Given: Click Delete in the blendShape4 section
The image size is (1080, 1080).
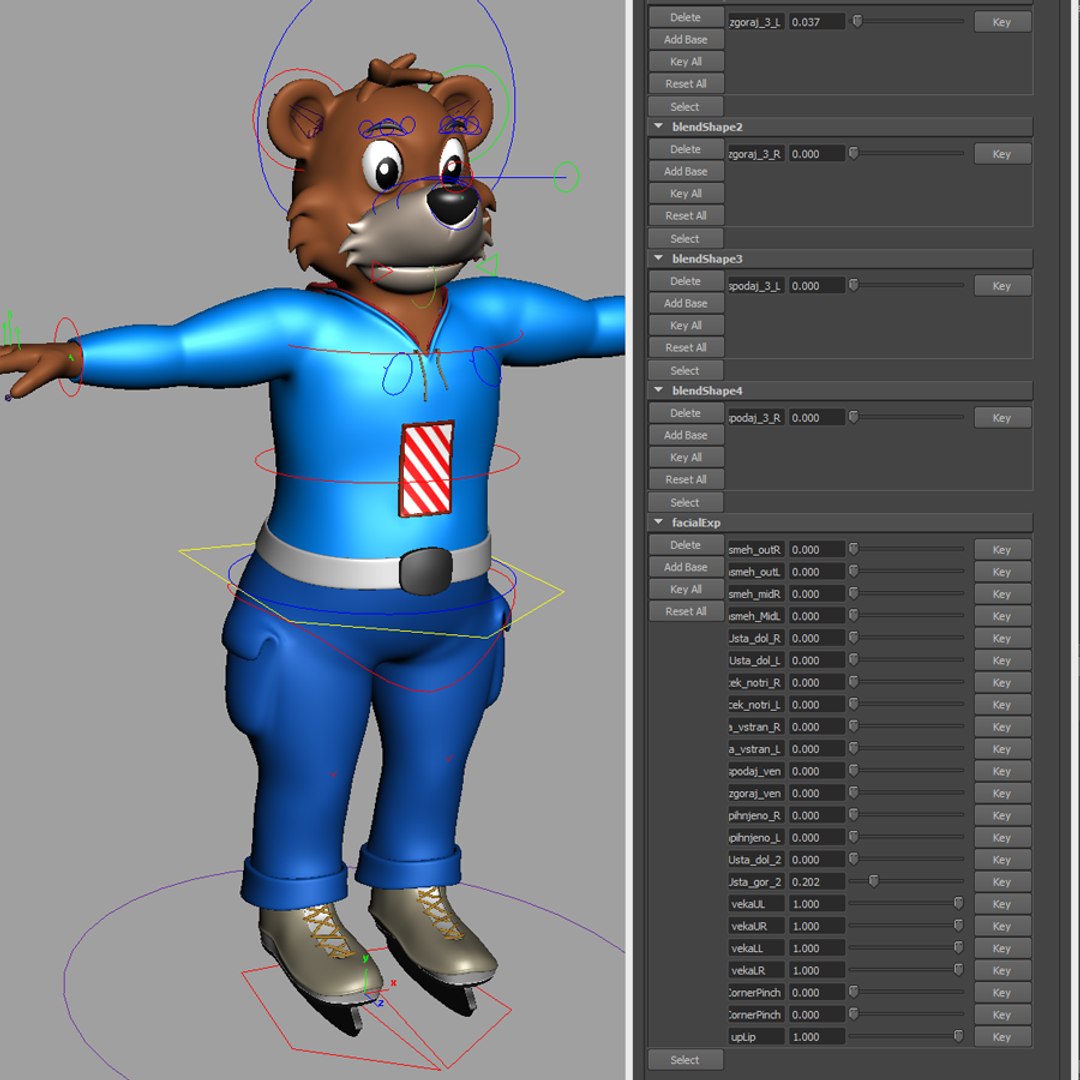Looking at the screenshot, I should [x=686, y=413].
